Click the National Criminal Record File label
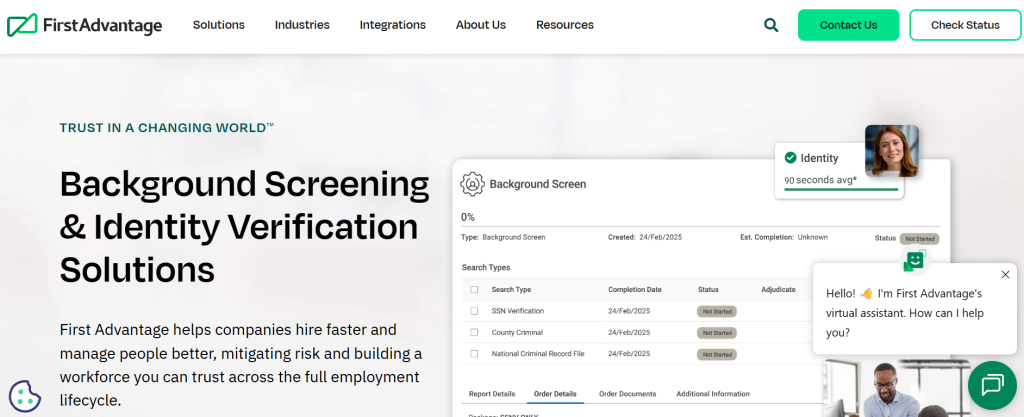 click(x=537, y=354)
